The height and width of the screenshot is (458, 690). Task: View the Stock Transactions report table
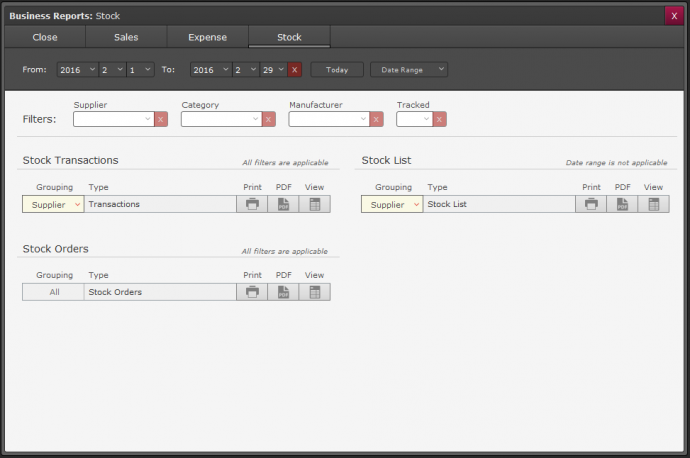point(314,204)
